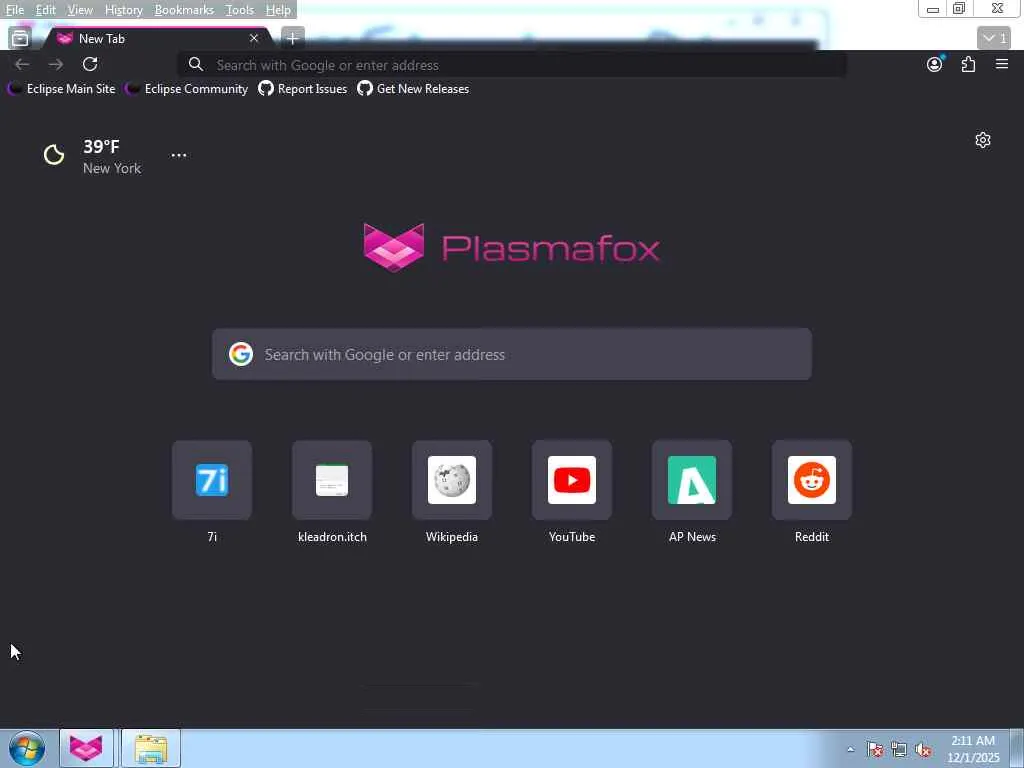Close the New Tab tab
This screenshot has height=768, width=1024.
254,39
